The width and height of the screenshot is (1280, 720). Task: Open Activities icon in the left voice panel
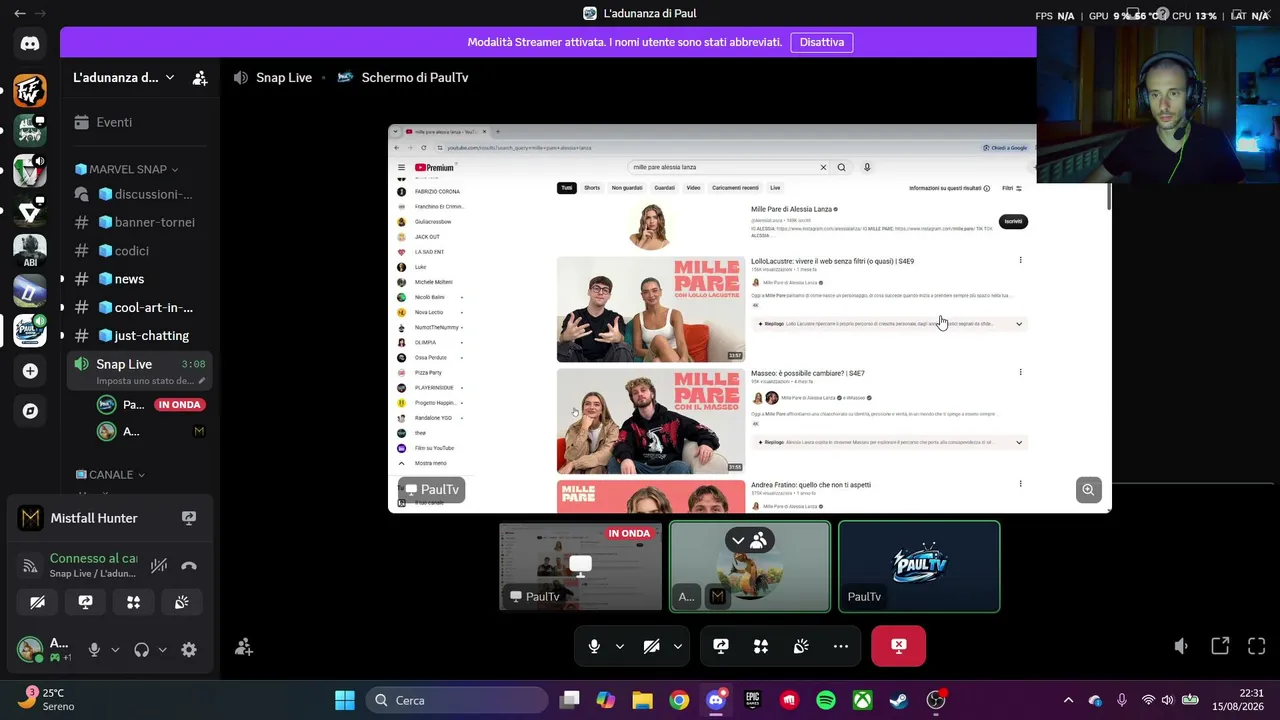point(134,602)
